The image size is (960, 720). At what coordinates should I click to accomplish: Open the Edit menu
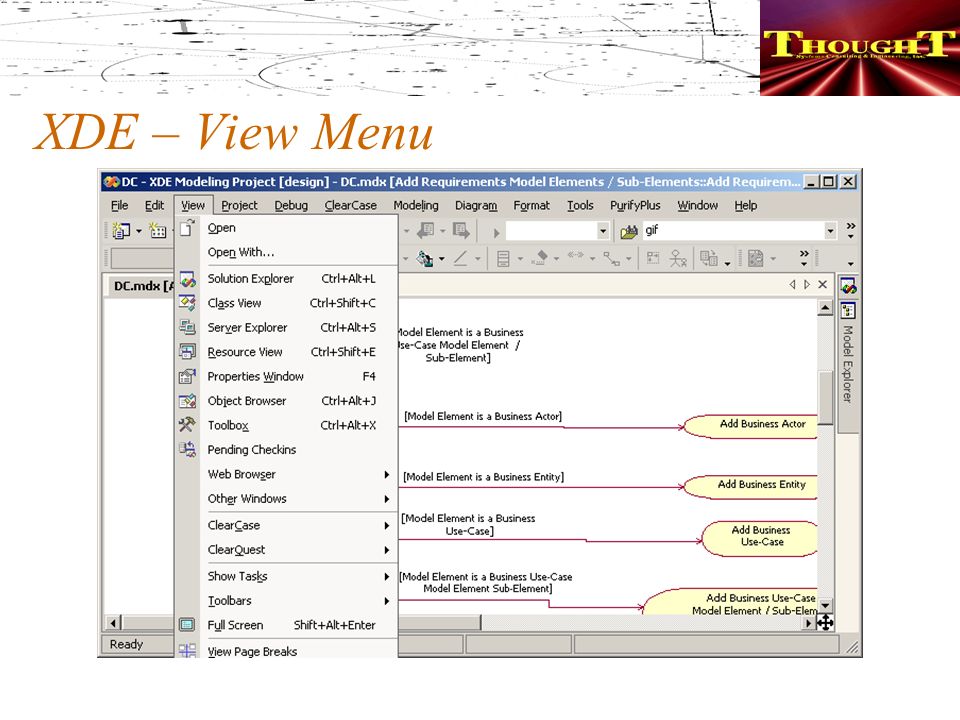[x=154, y=205]
